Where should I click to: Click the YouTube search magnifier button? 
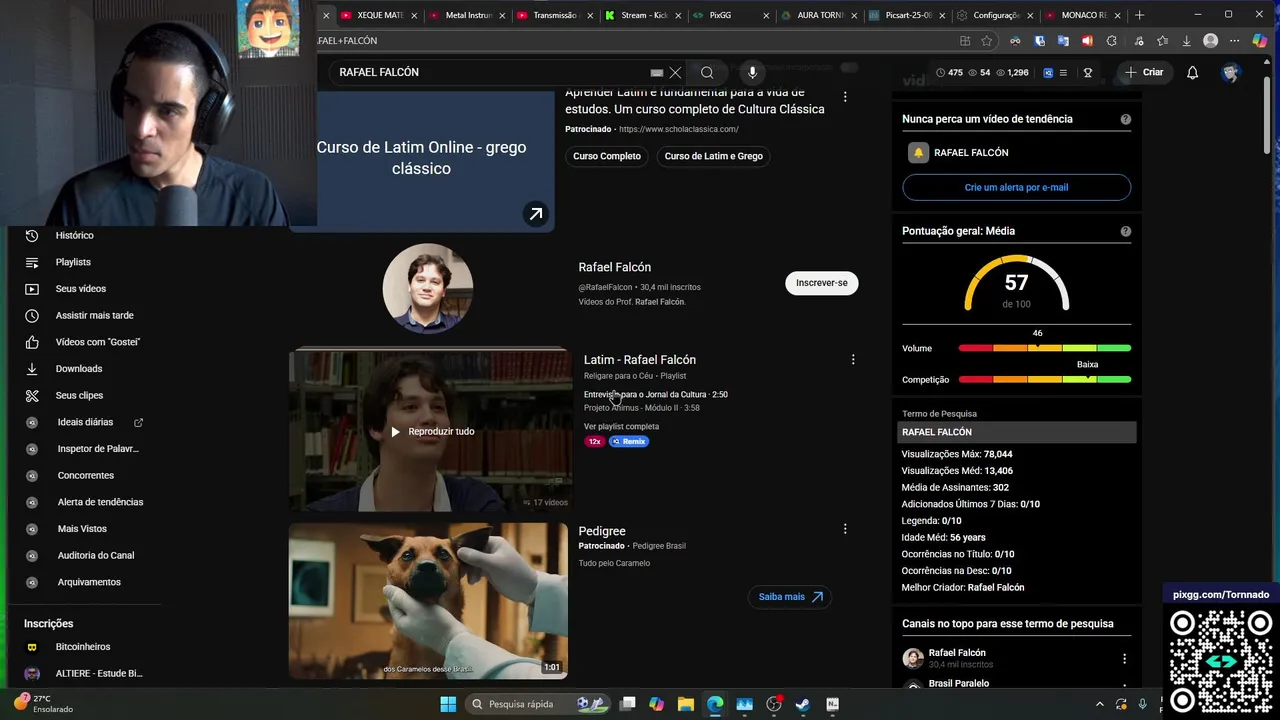(x=707, y=73)
